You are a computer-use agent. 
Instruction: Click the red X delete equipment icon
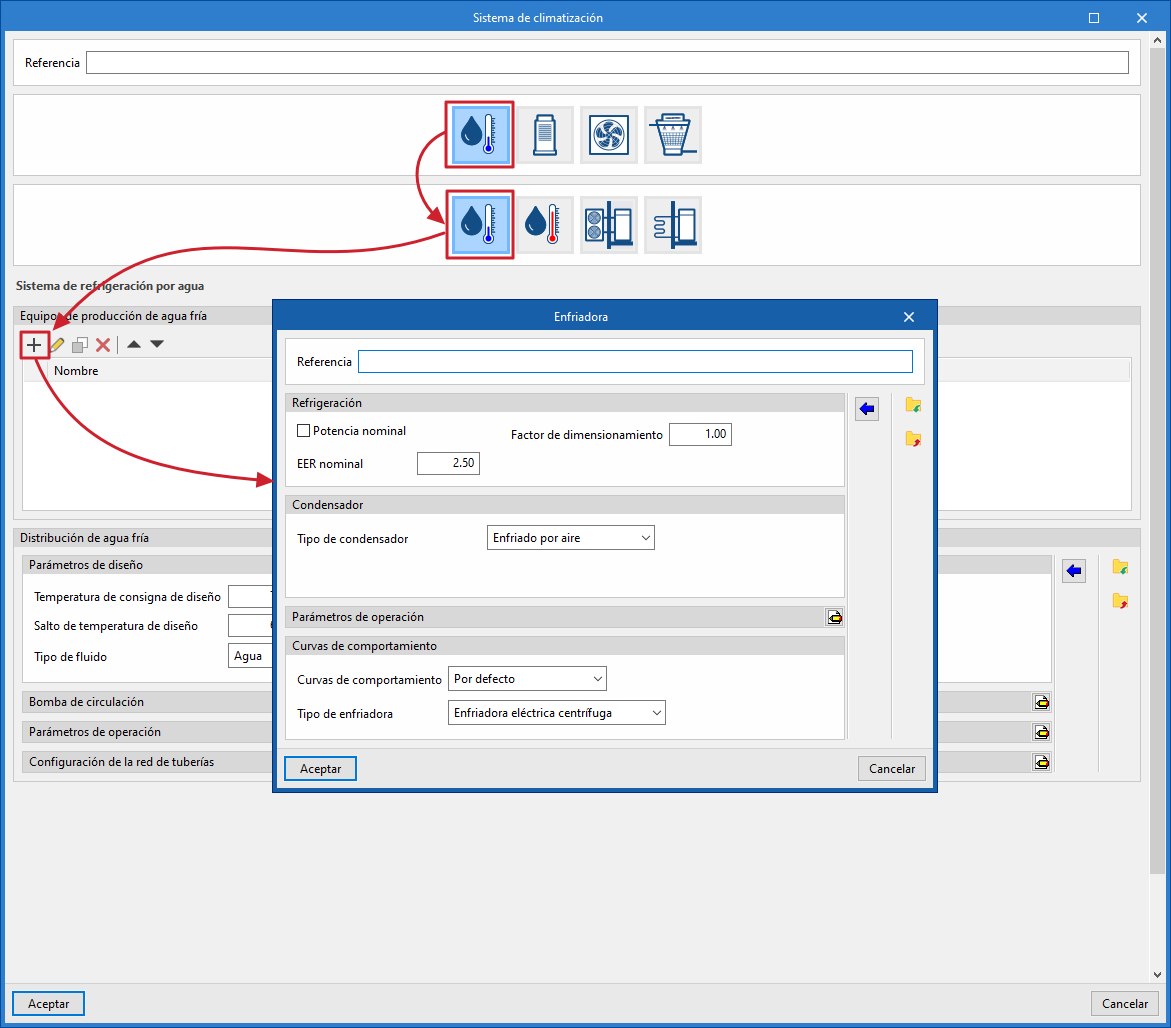[x=102, y=344]
